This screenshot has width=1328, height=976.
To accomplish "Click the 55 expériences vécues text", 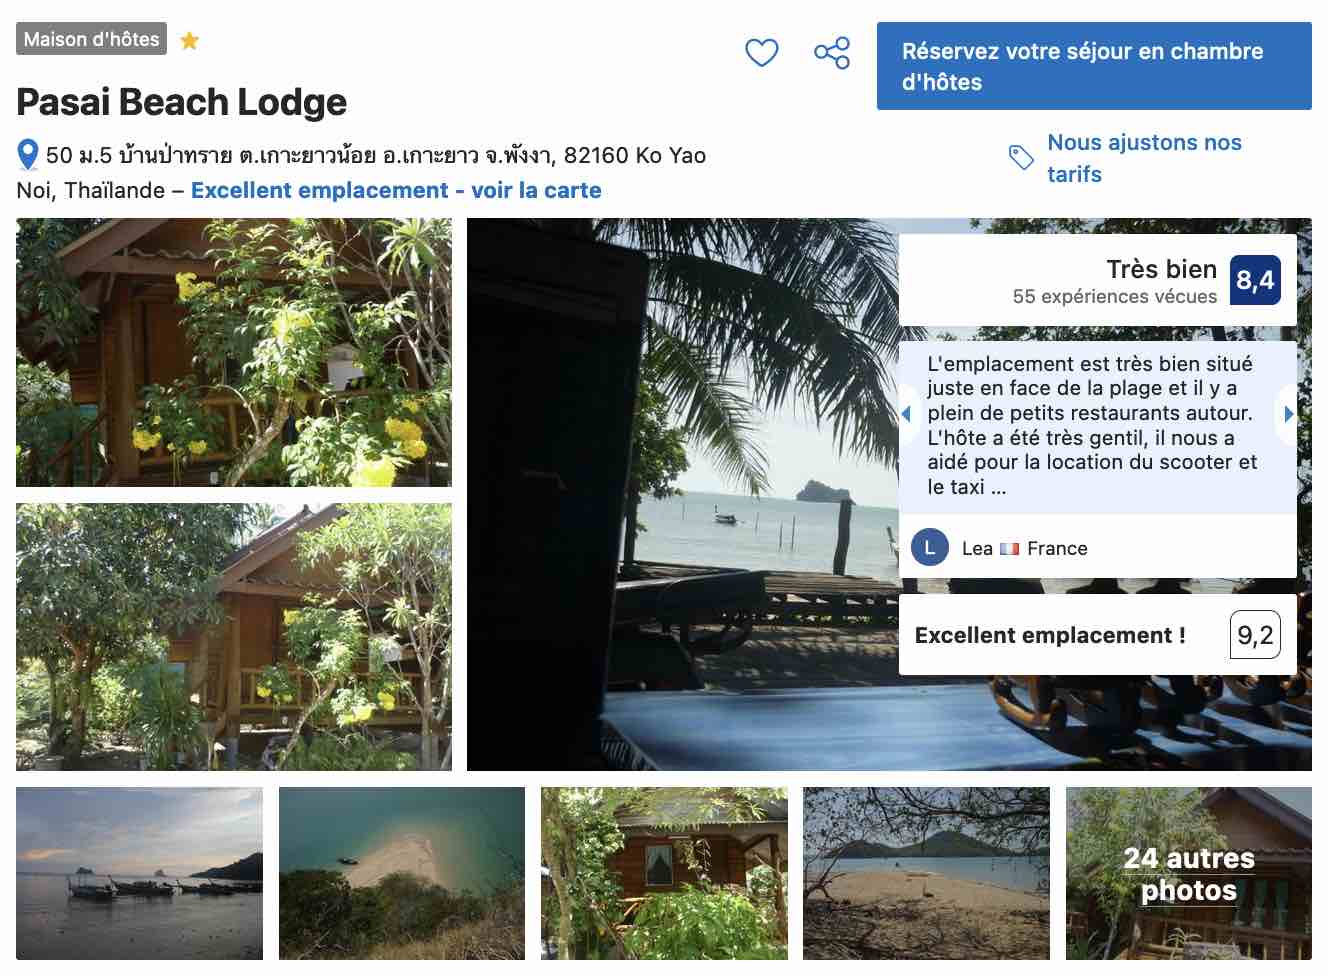I will 1114,296.
